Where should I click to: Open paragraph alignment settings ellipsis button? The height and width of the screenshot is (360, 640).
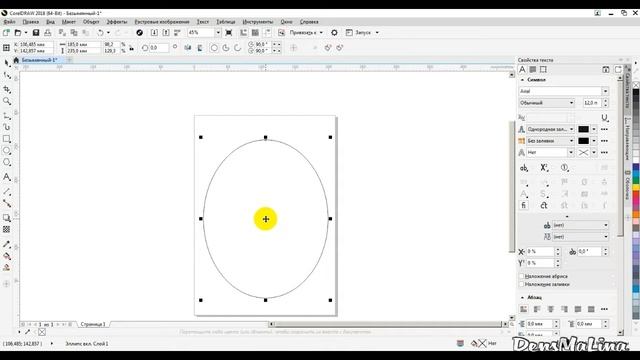point(604,309)
